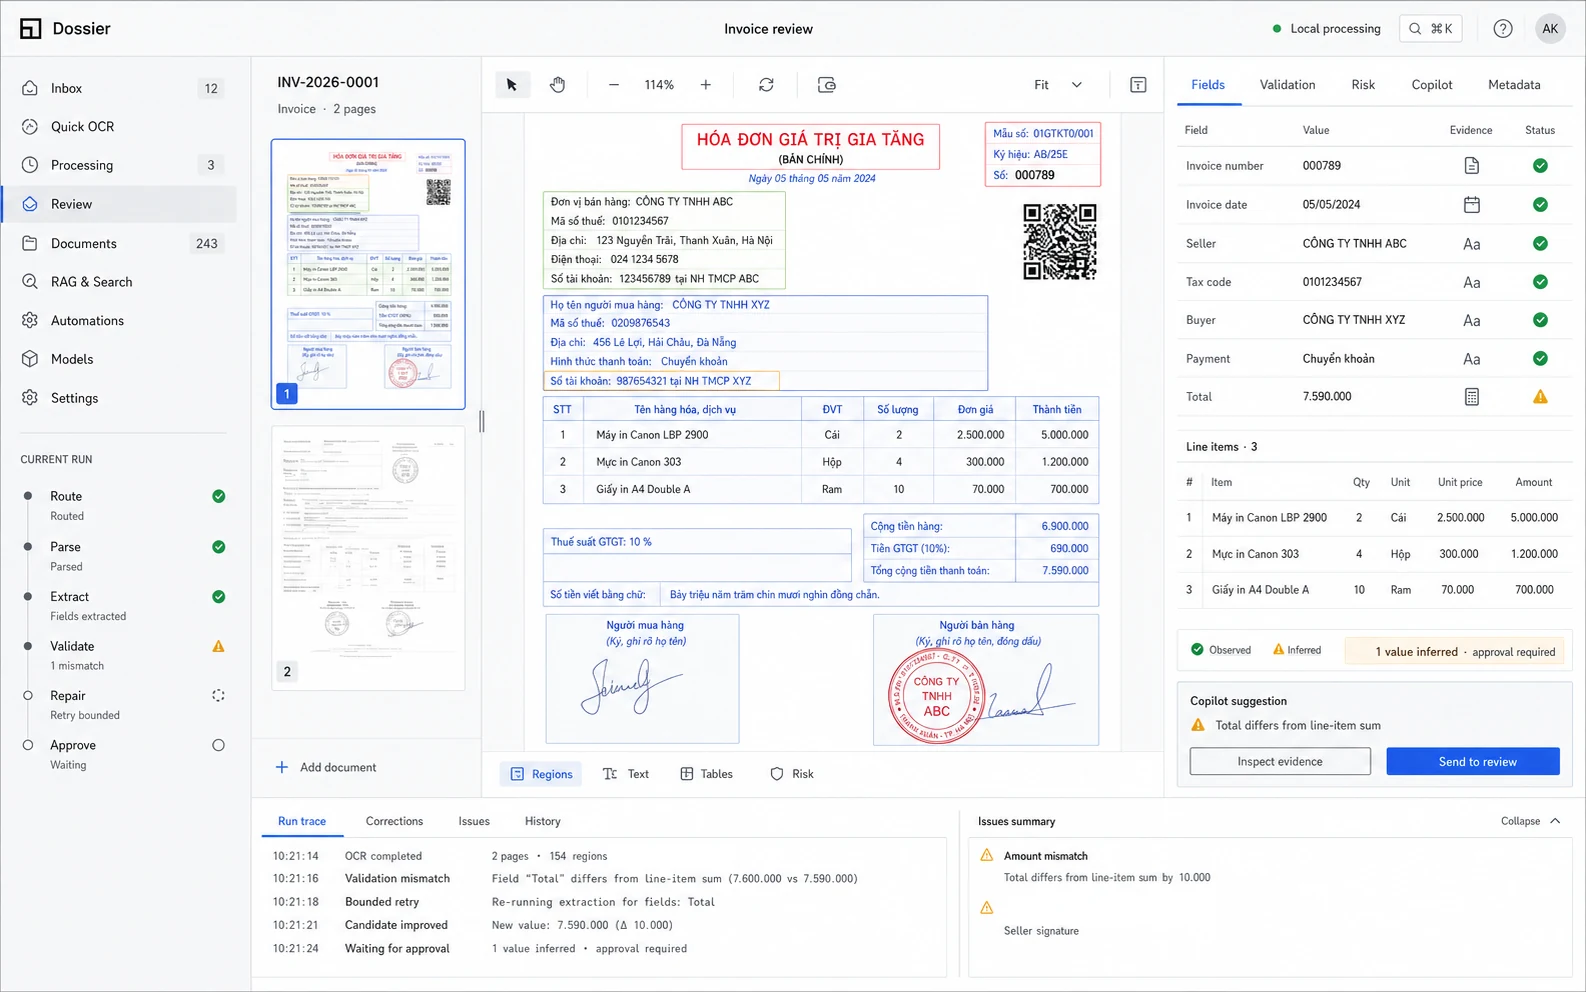
Task: Open the Fit zoom dropdown
Action: [1058, 85]
